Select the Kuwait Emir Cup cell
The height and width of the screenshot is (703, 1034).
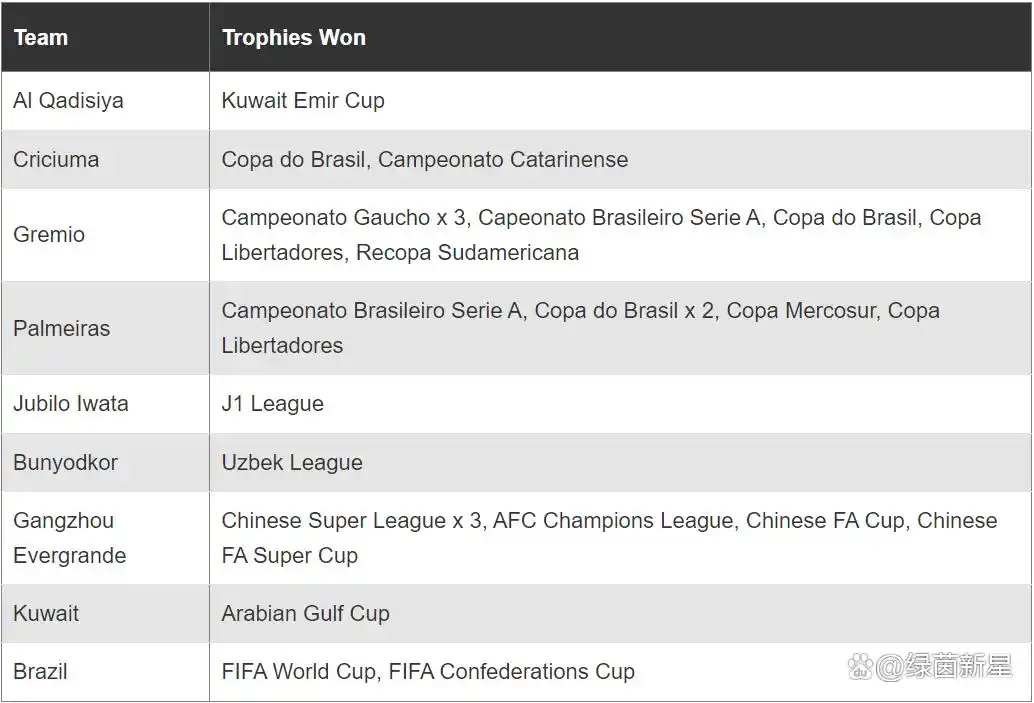(621, 101)
